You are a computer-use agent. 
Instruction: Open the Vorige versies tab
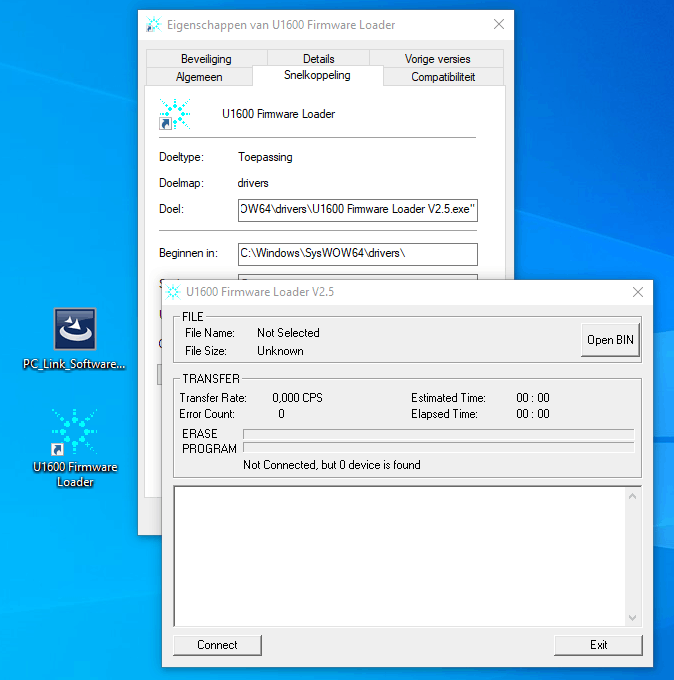point(437,59)
